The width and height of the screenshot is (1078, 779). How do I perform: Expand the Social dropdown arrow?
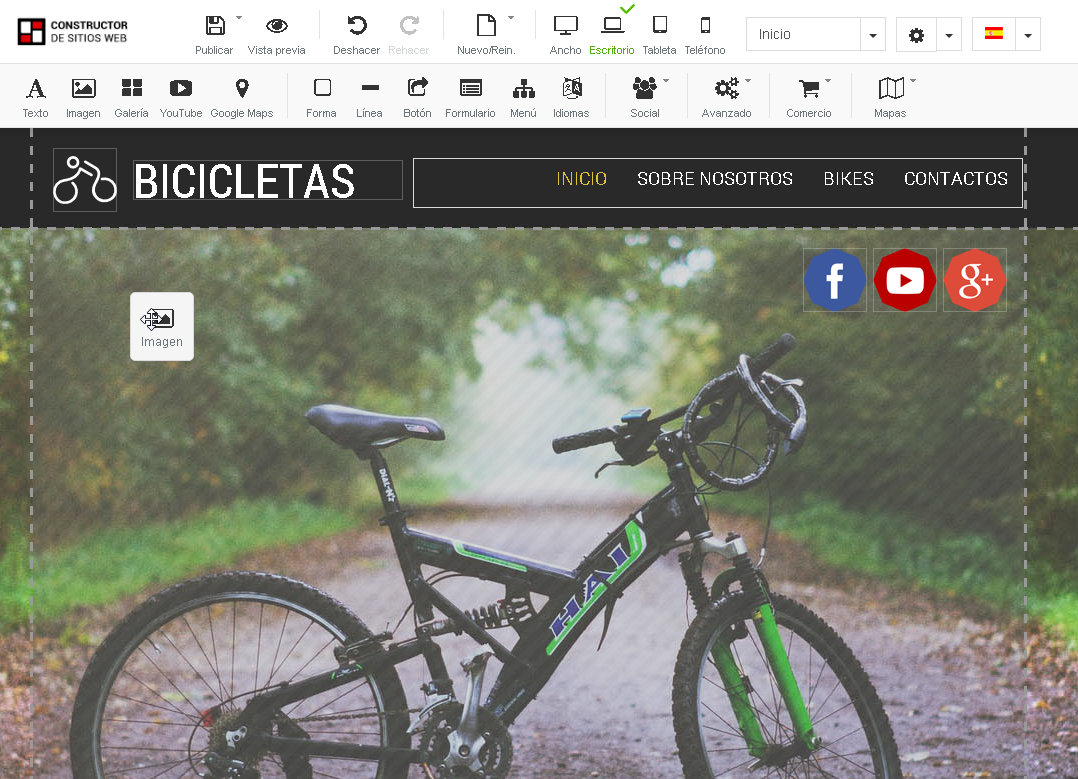pos(666,81)
